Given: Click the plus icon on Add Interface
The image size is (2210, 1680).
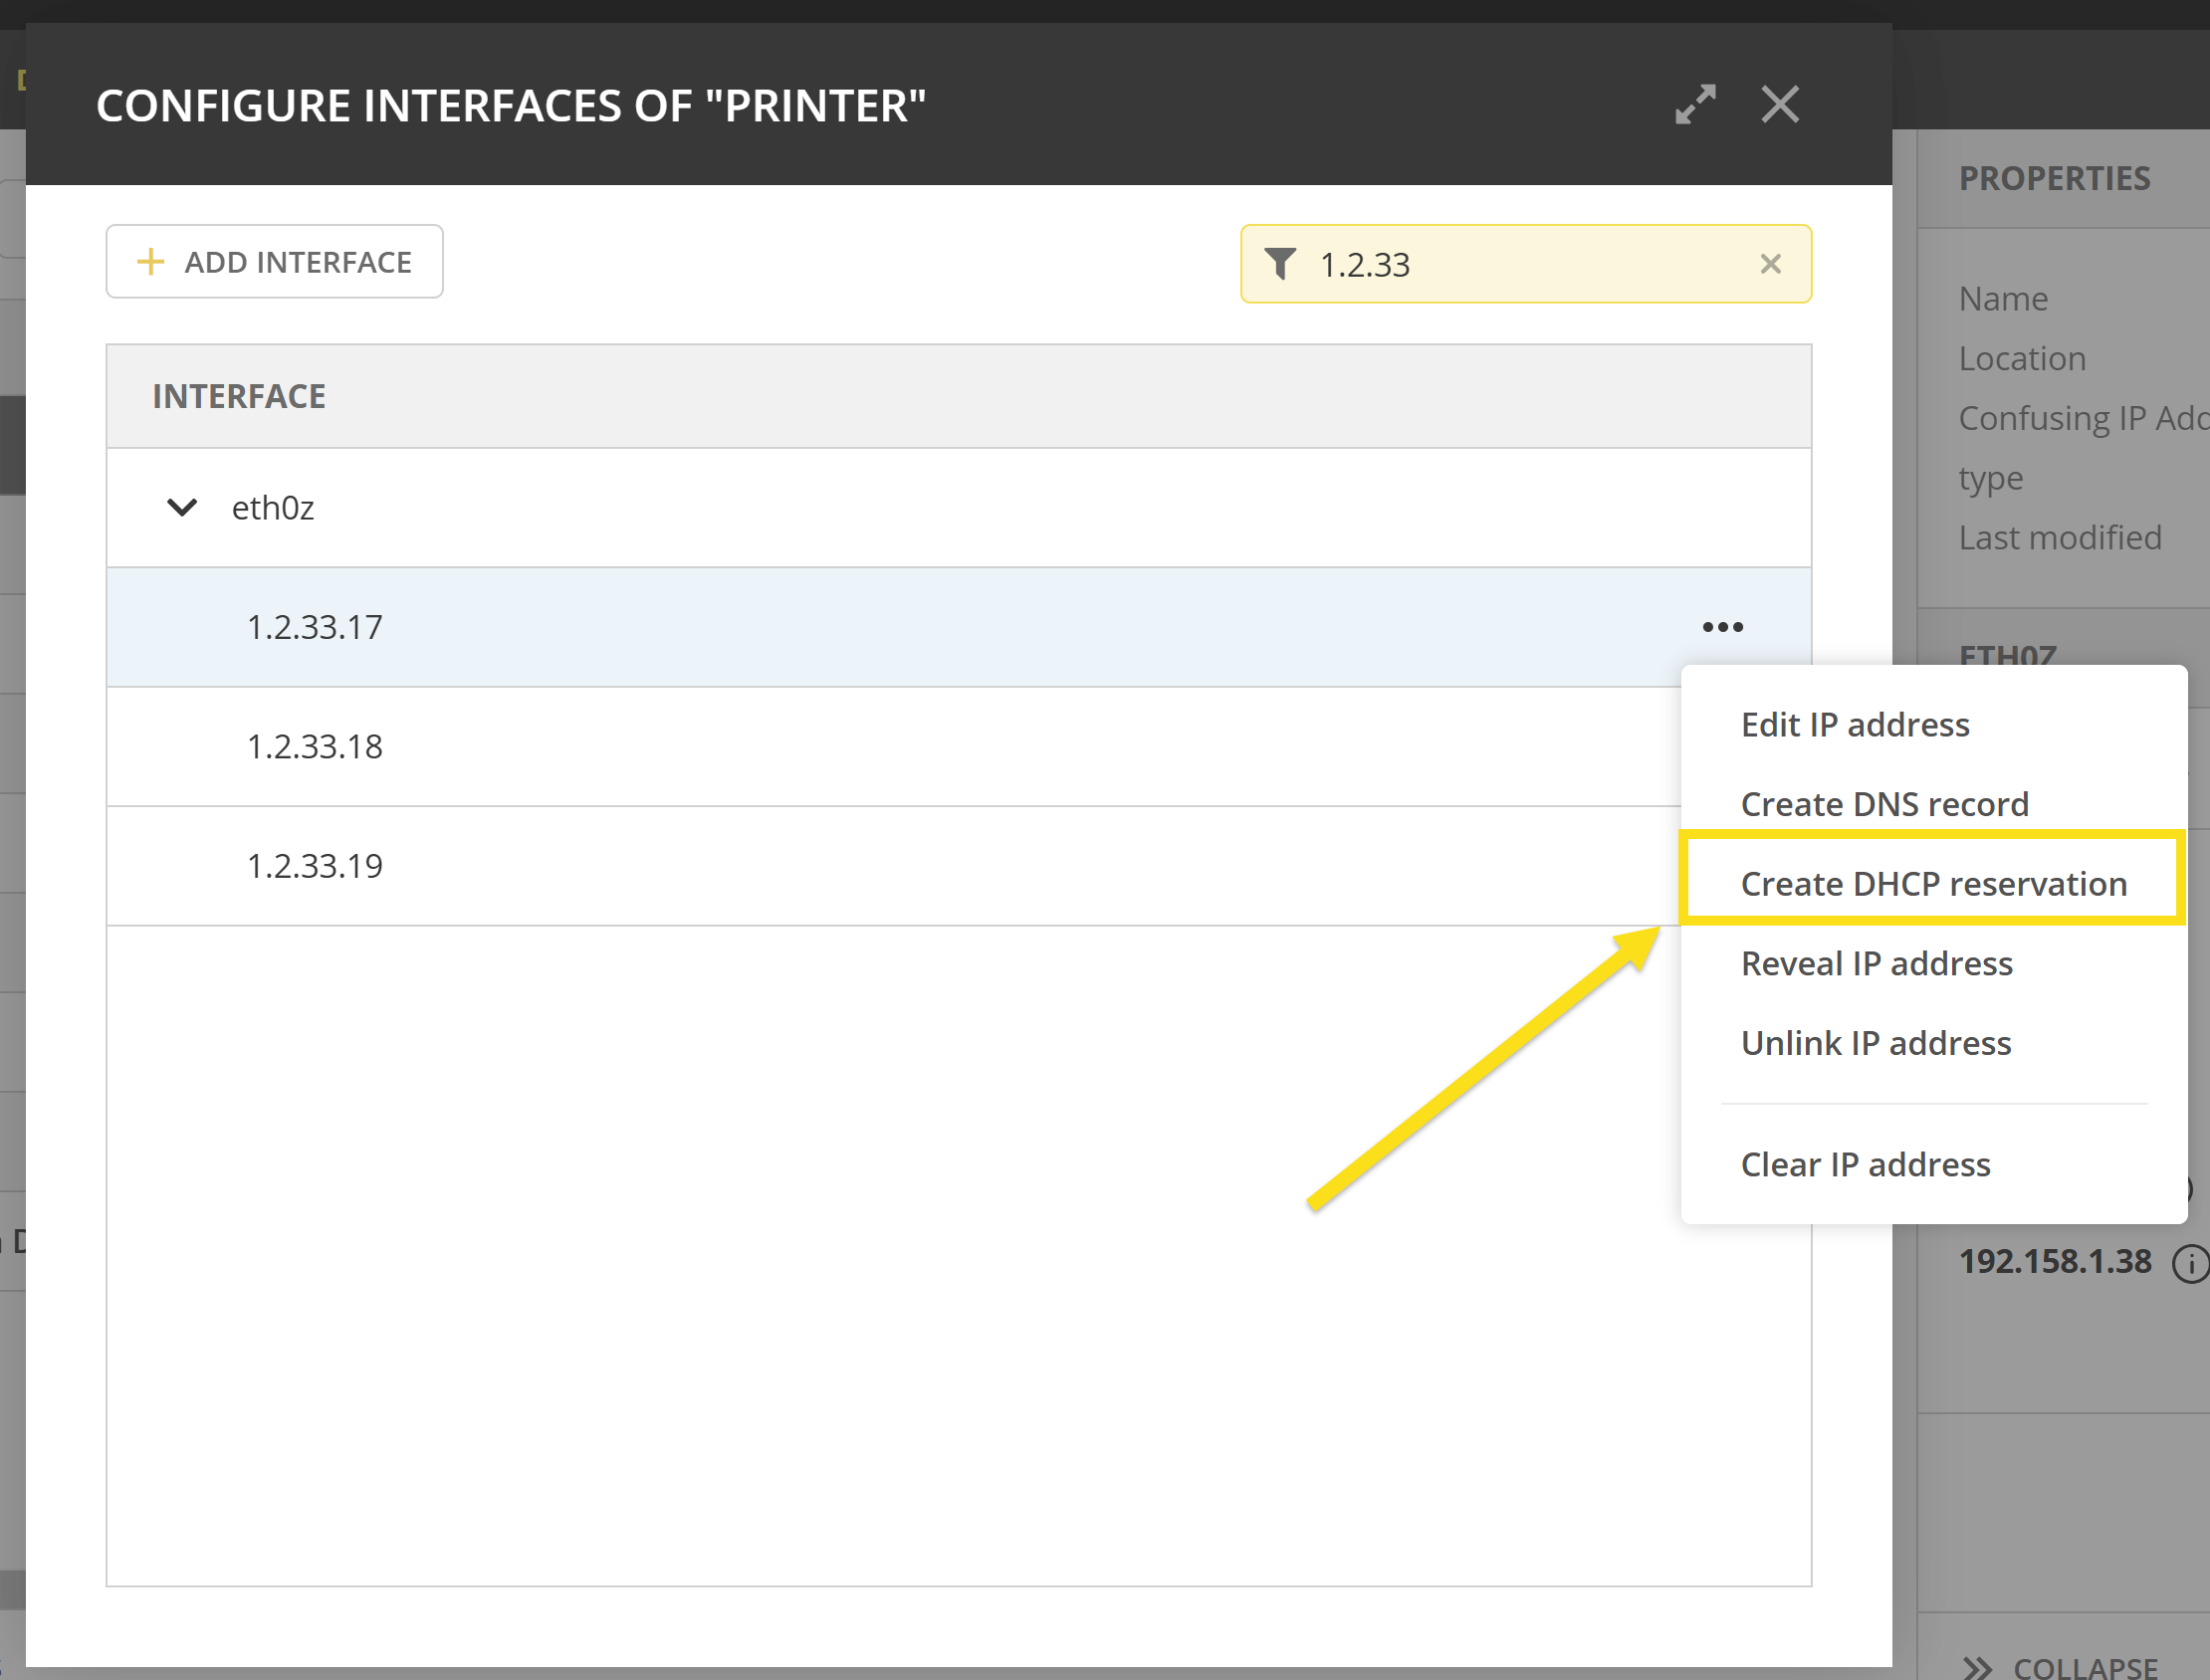Looking at the screenshot, I should point(150,261).
